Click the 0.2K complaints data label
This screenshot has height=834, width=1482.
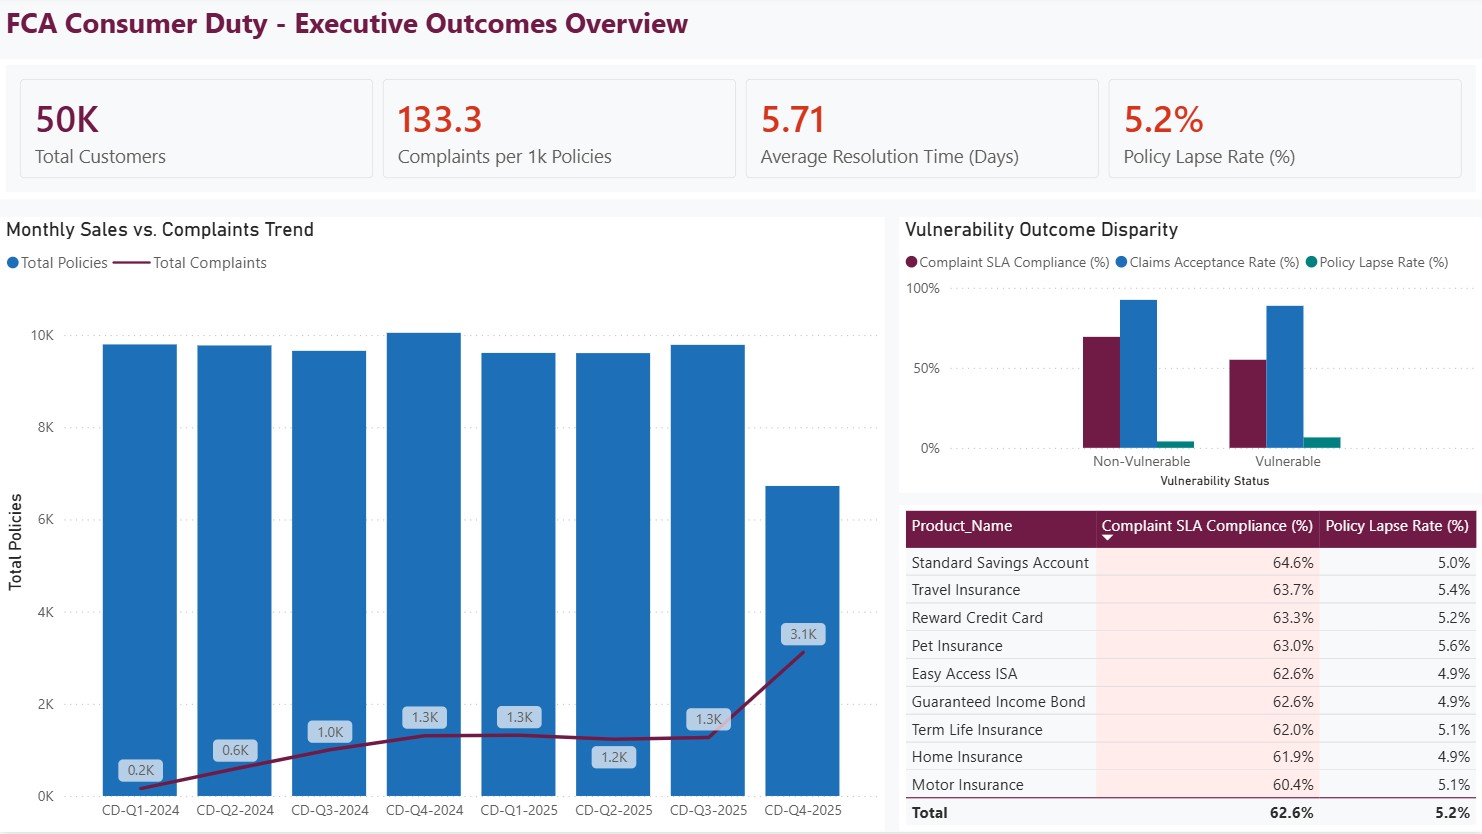(141, 770)
